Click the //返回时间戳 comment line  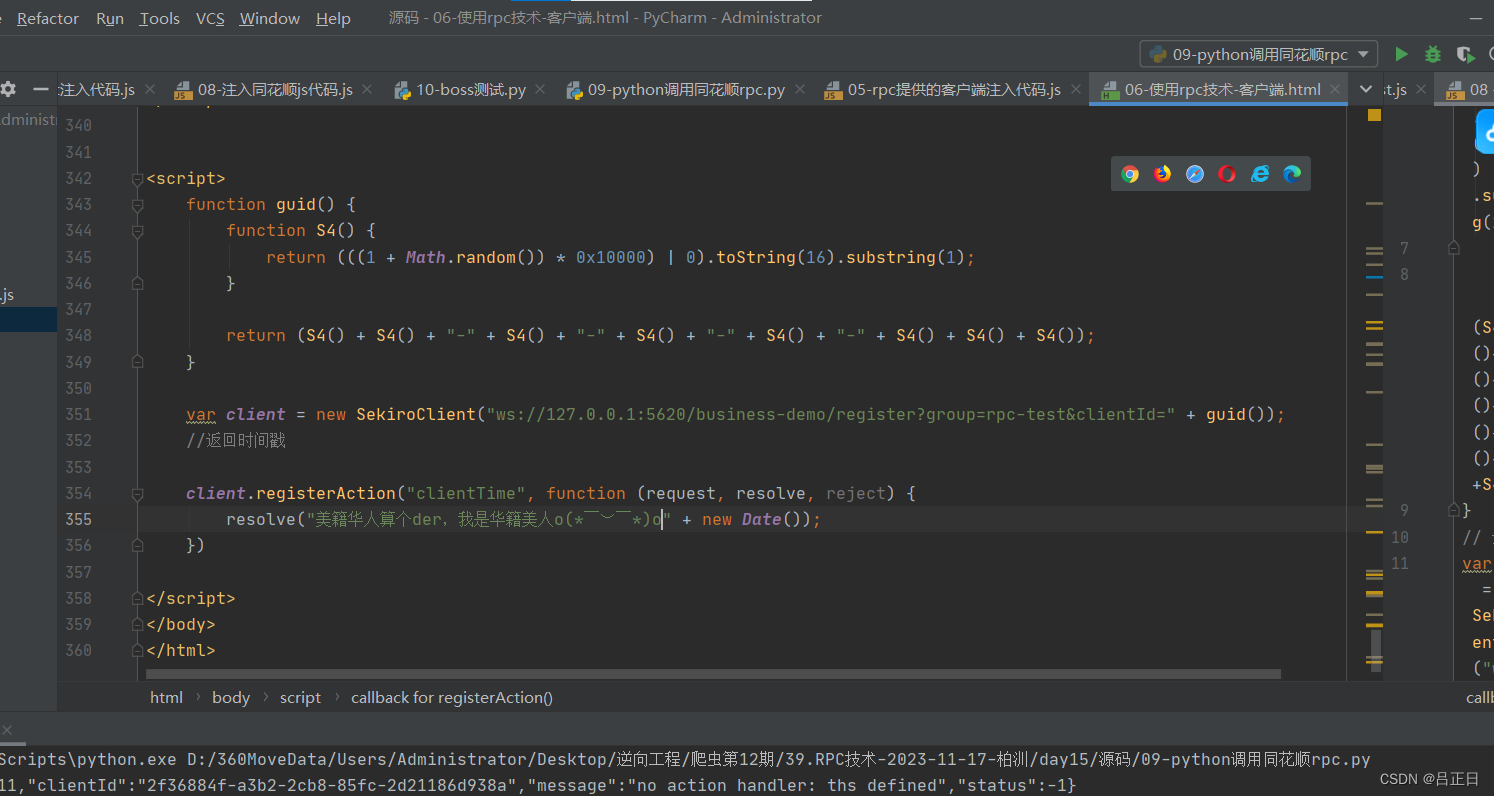pyautogui.click(x=236, y=441)
